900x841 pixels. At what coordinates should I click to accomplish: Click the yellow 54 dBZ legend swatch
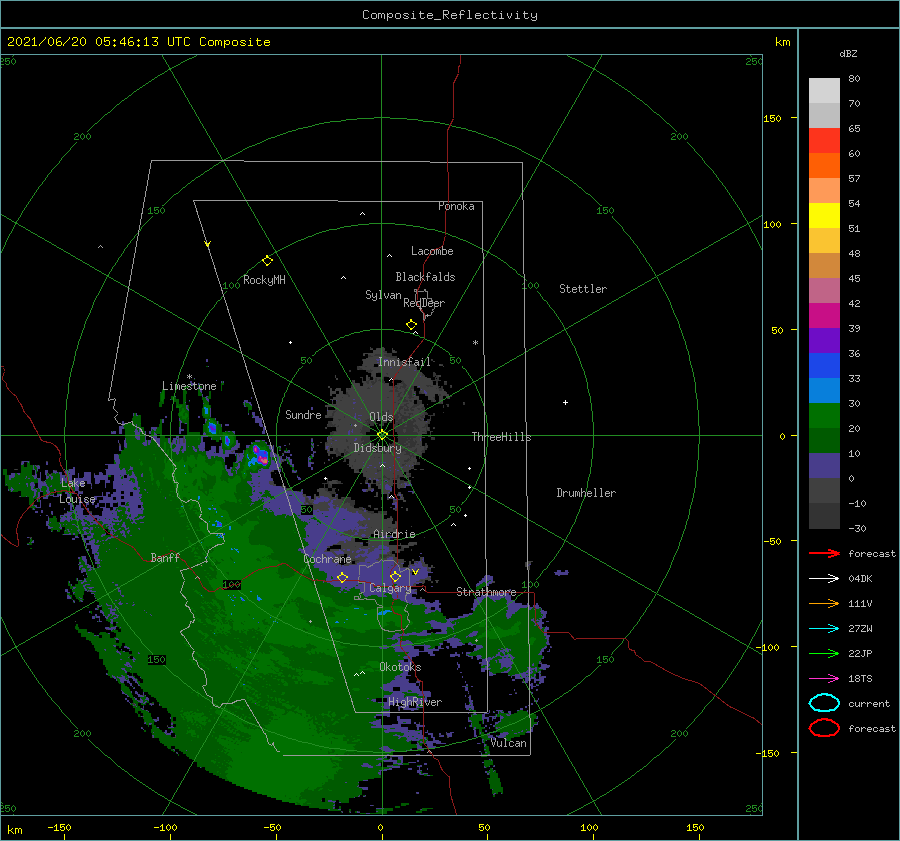coord(824,215)
